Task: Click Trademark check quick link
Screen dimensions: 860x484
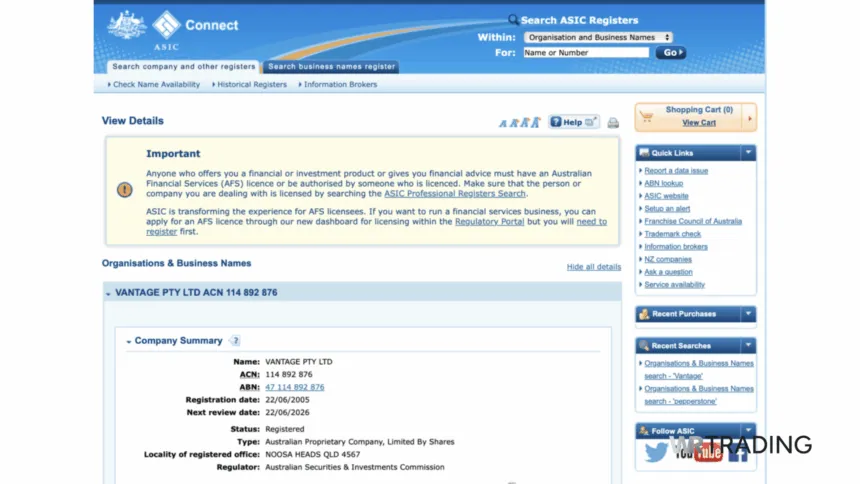Action: click(x=672, y=234)
